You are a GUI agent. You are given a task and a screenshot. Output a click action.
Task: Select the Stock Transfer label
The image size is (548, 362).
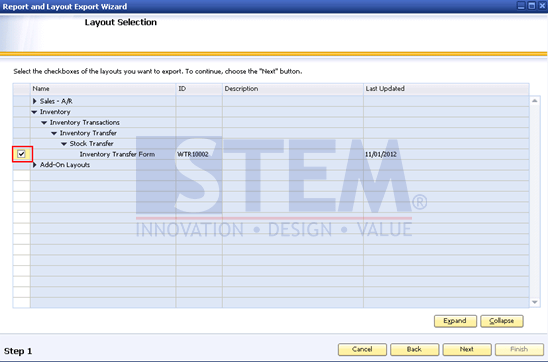[x=91, y=144]
